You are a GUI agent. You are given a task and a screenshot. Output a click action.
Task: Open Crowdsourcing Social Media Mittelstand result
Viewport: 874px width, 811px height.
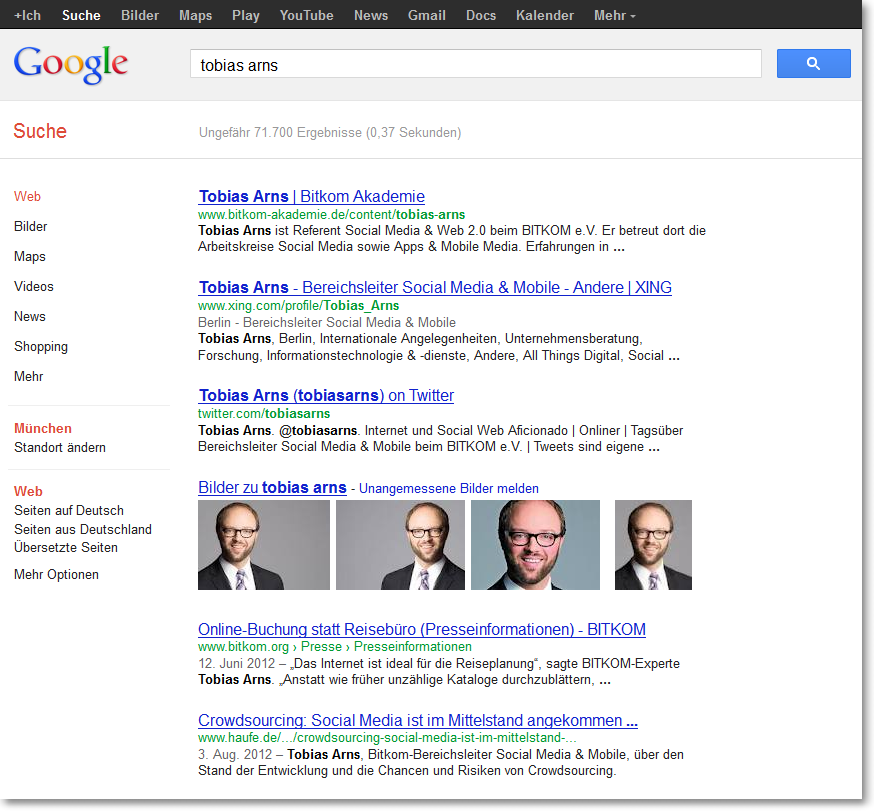418,720
